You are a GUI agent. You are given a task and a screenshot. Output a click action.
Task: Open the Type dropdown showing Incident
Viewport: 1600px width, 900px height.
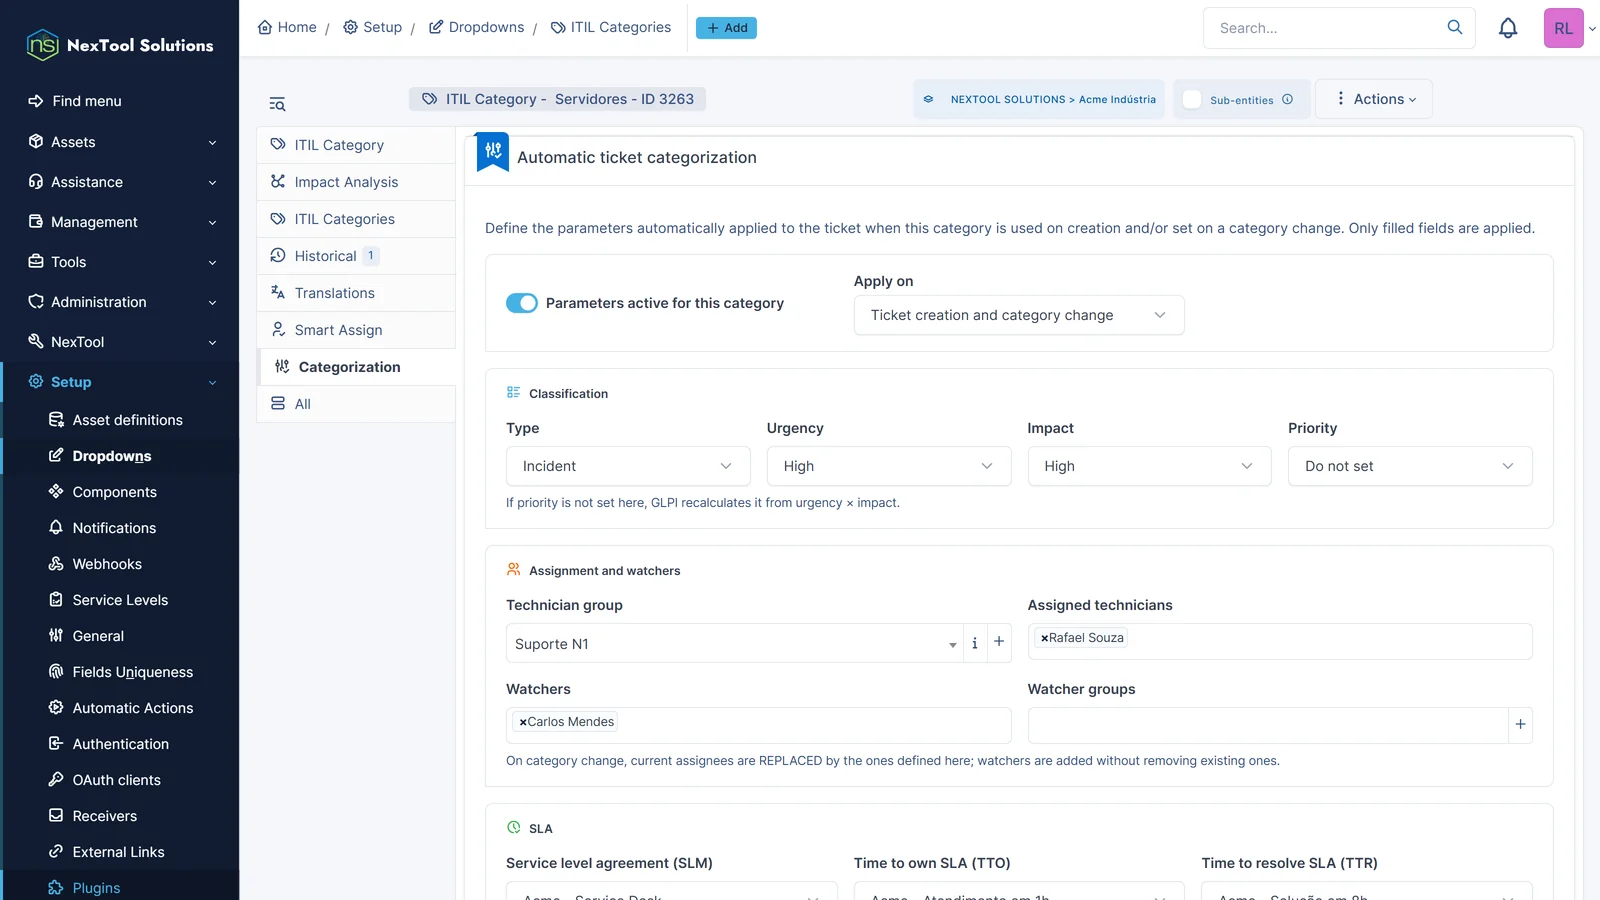tap(628, 466)
